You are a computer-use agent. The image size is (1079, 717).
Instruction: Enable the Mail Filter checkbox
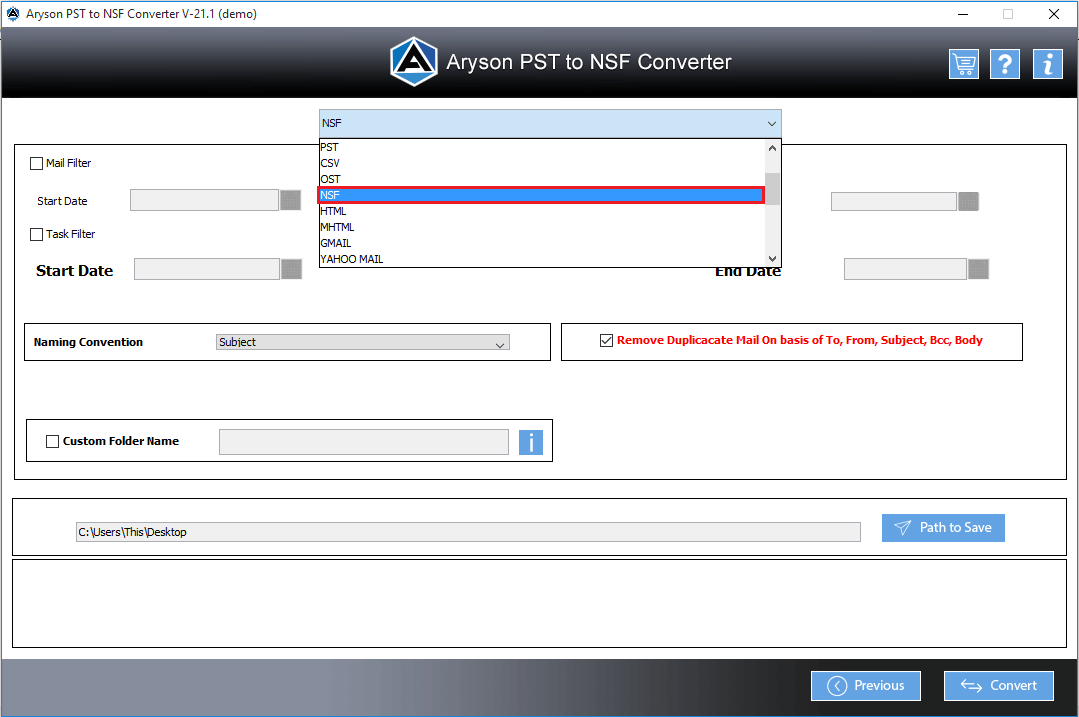pos(36,164)
